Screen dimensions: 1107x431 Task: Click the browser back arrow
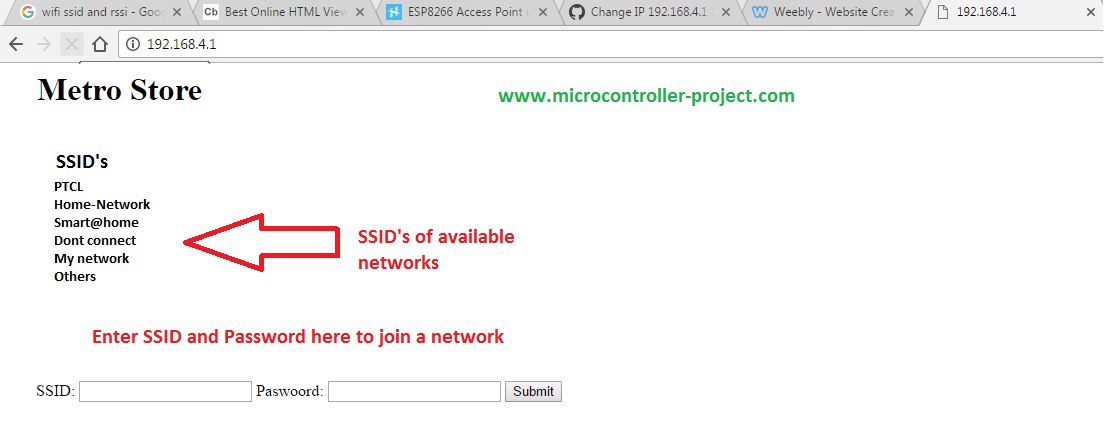click(x=16, y=45)
